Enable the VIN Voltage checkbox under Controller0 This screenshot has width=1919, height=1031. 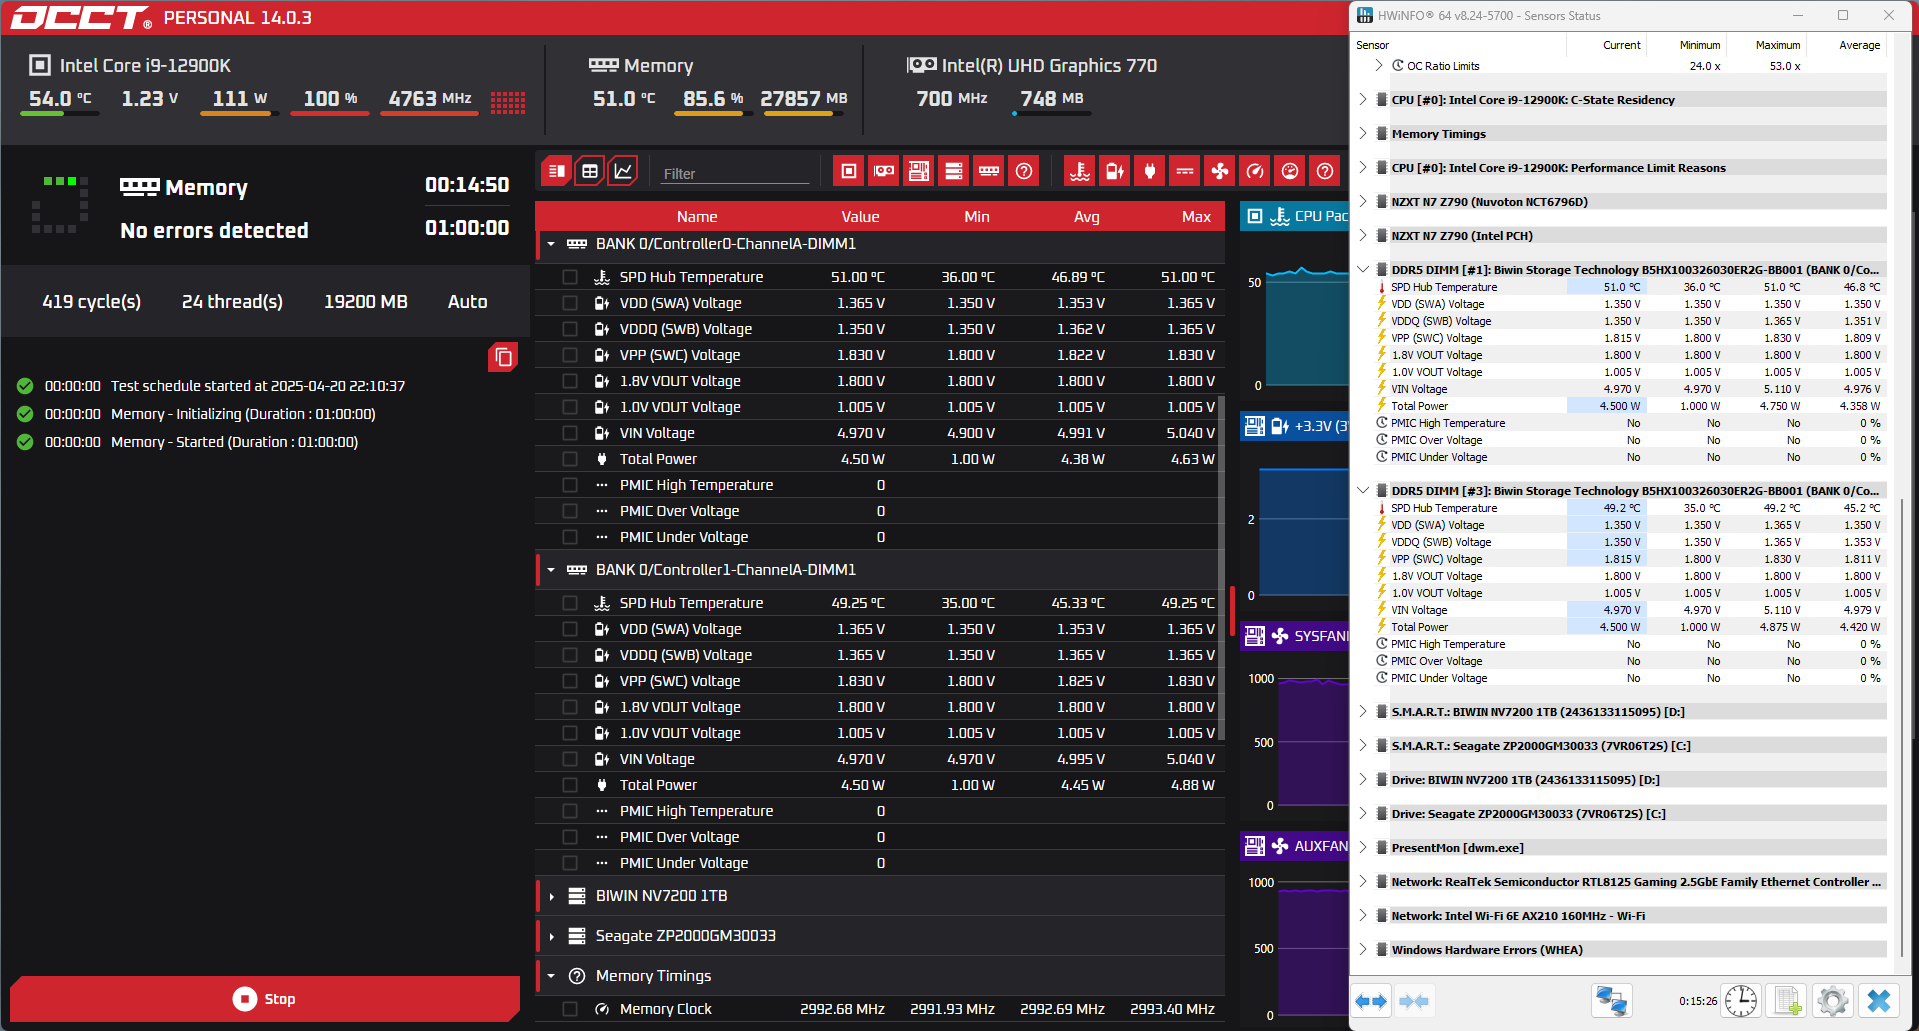pos(570,433)
